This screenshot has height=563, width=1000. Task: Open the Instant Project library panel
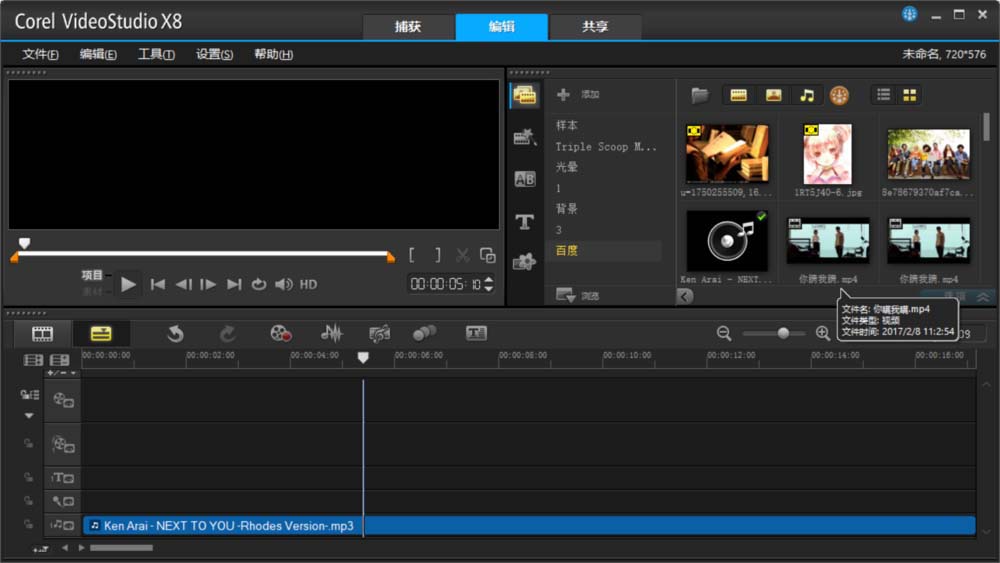pyautogui.click(x=524, y=138)
